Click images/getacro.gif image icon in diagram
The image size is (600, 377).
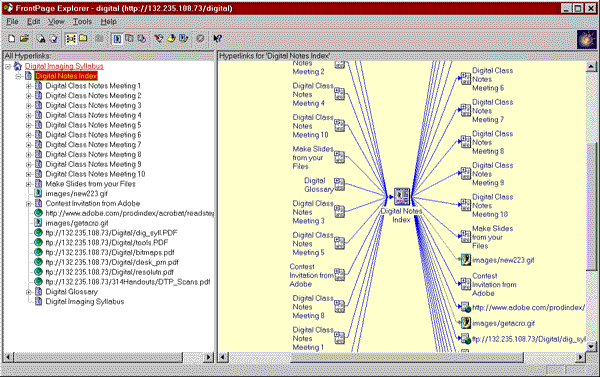click(466, 323)
